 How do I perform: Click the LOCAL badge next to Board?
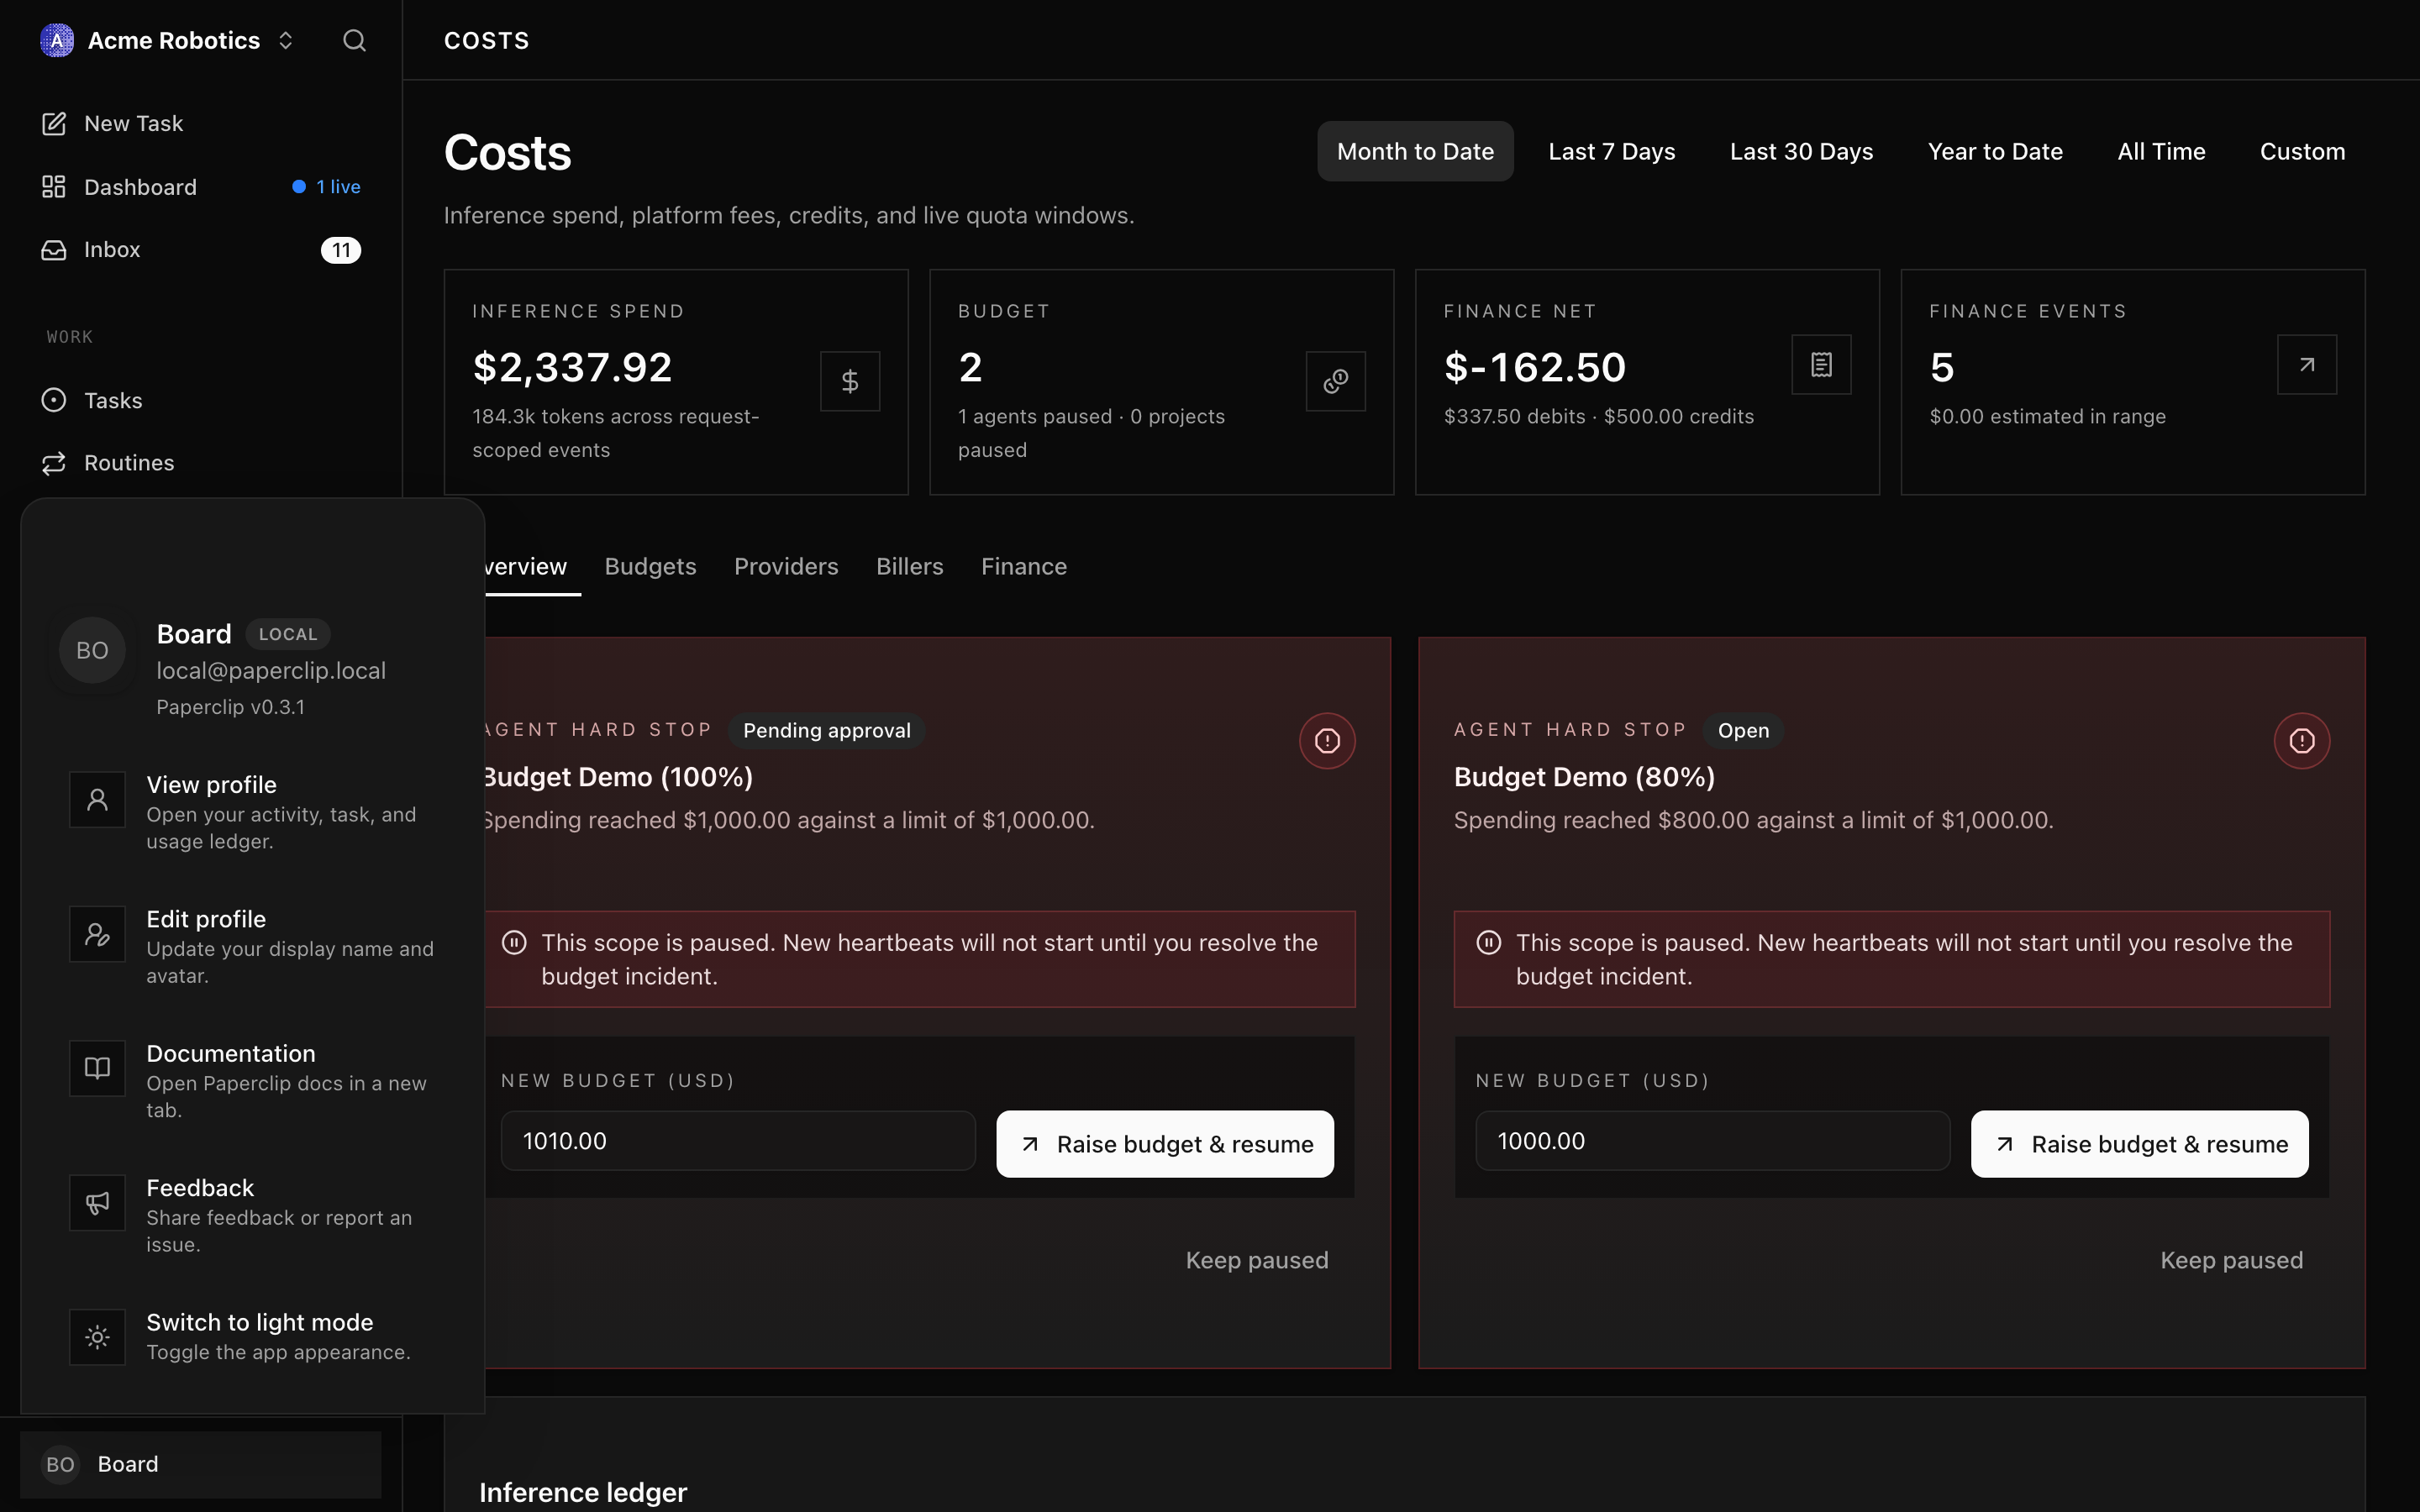point(288,634)
